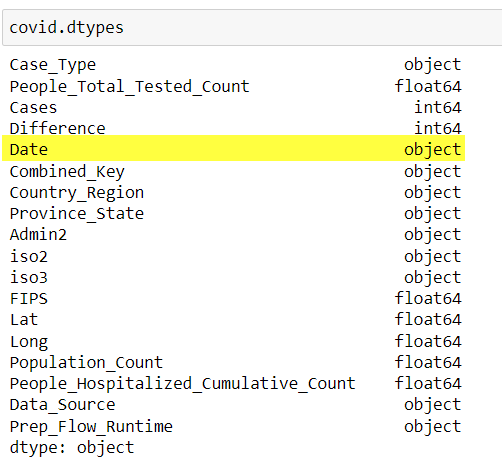Screen dimensions: 502x467
Task: Click the Difference column name
Action: (57, 129)
